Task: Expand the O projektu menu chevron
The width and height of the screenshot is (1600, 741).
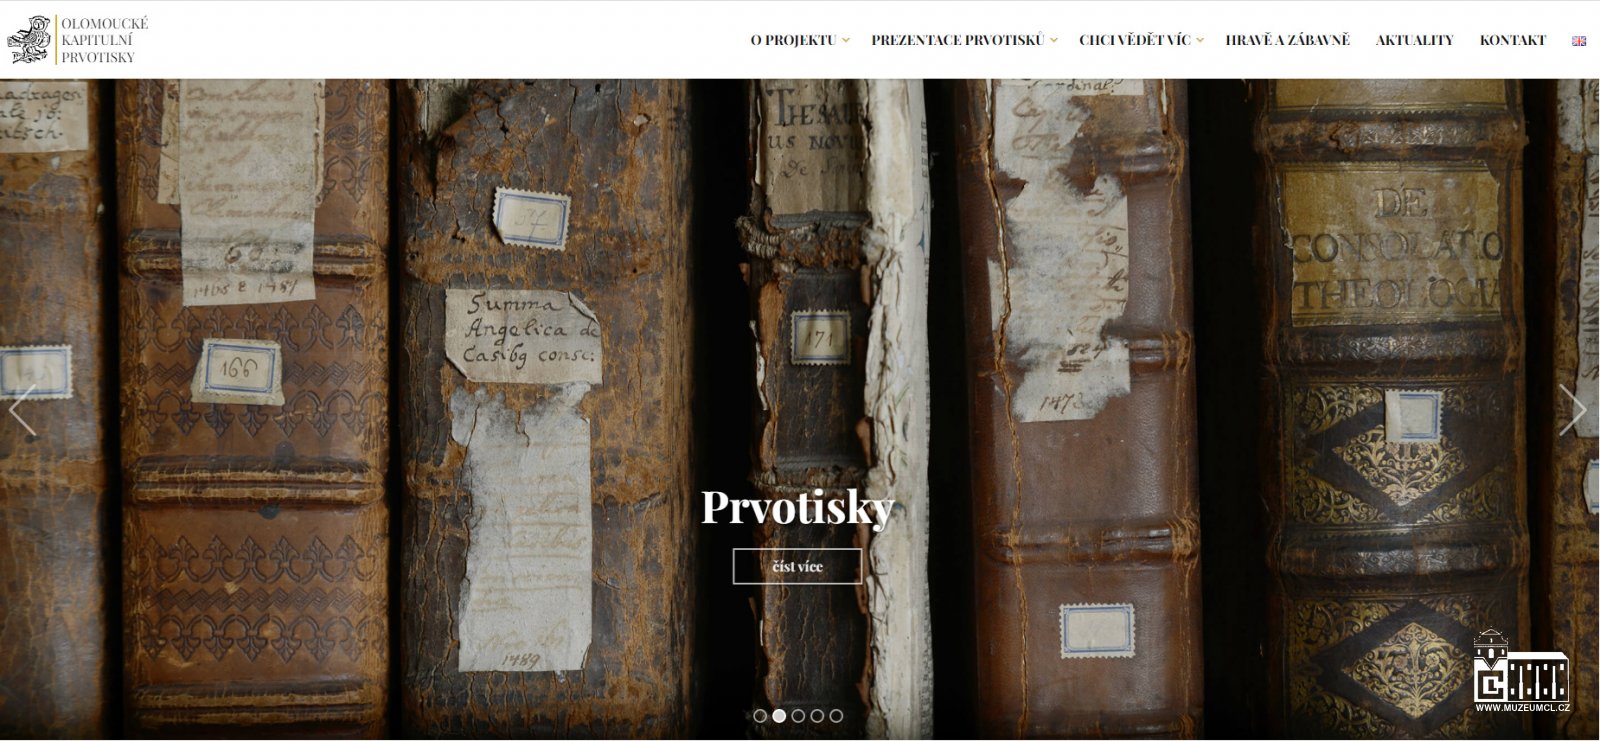Action: [x=846, y=41]
